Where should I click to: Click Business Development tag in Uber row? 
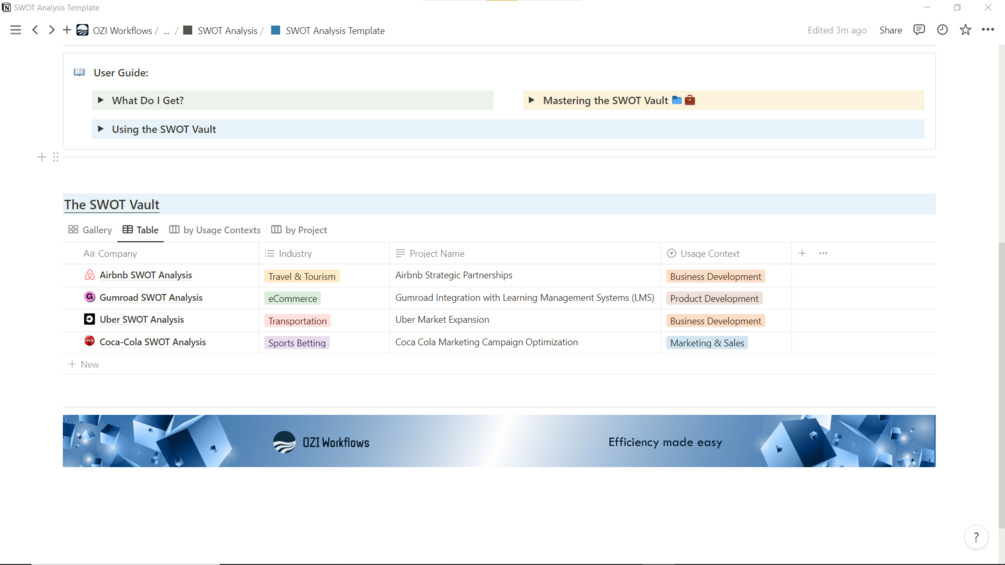coord(715,321)
